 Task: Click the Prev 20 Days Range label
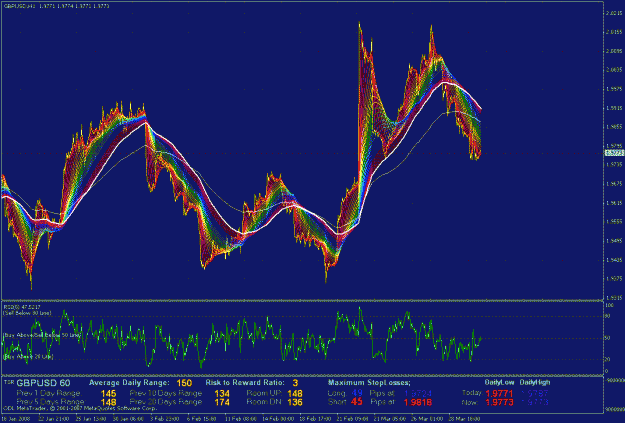click(166, 401)
